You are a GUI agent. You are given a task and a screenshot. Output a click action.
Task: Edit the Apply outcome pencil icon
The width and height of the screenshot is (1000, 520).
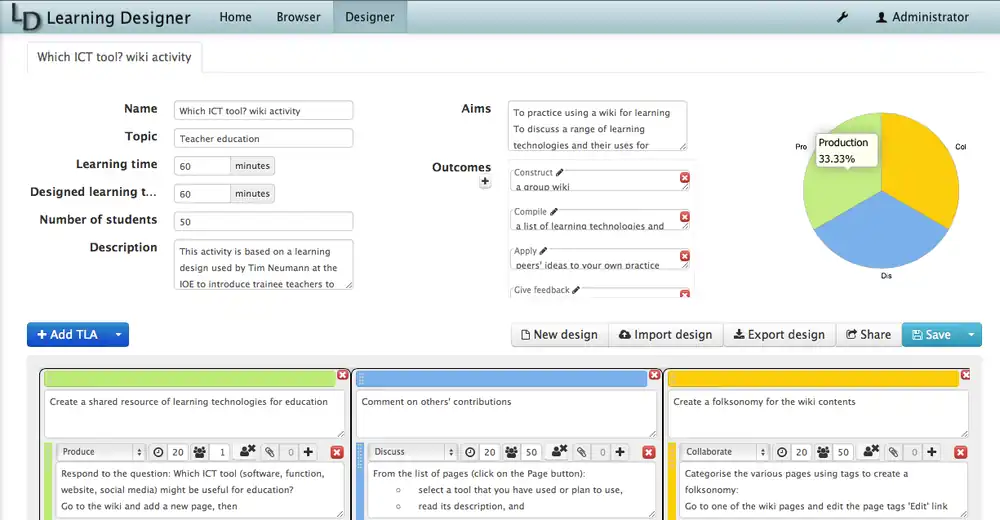click(x=545, y=251)
